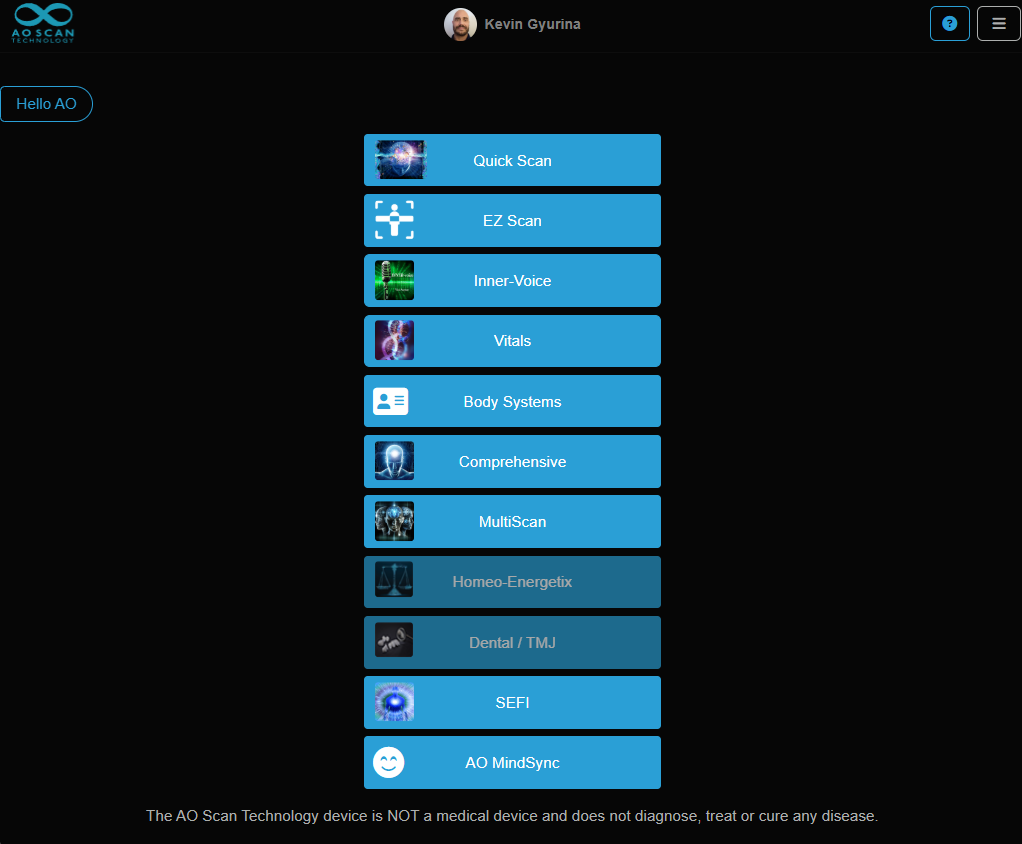1022x844 pixels.
Task: Start a Quick Scan
Action: point(512,160)
